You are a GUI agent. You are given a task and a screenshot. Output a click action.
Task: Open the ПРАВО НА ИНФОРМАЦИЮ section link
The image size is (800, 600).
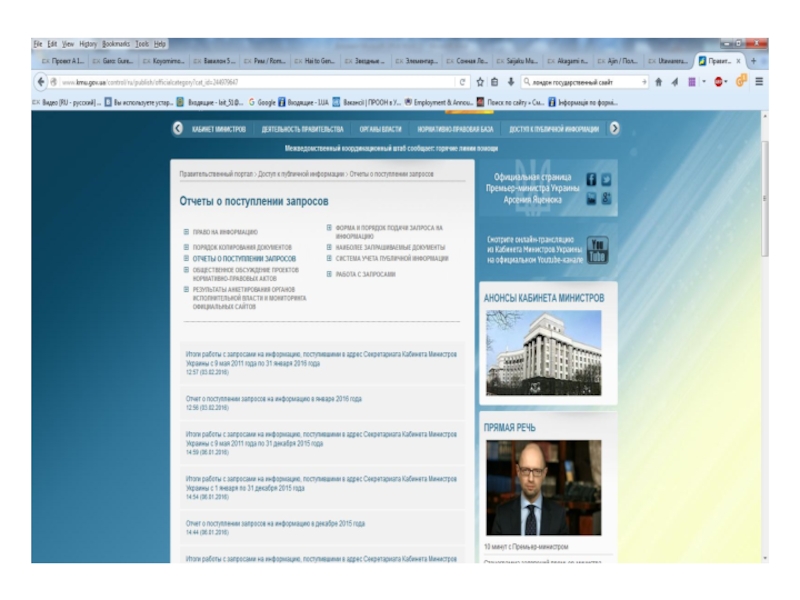225,232
